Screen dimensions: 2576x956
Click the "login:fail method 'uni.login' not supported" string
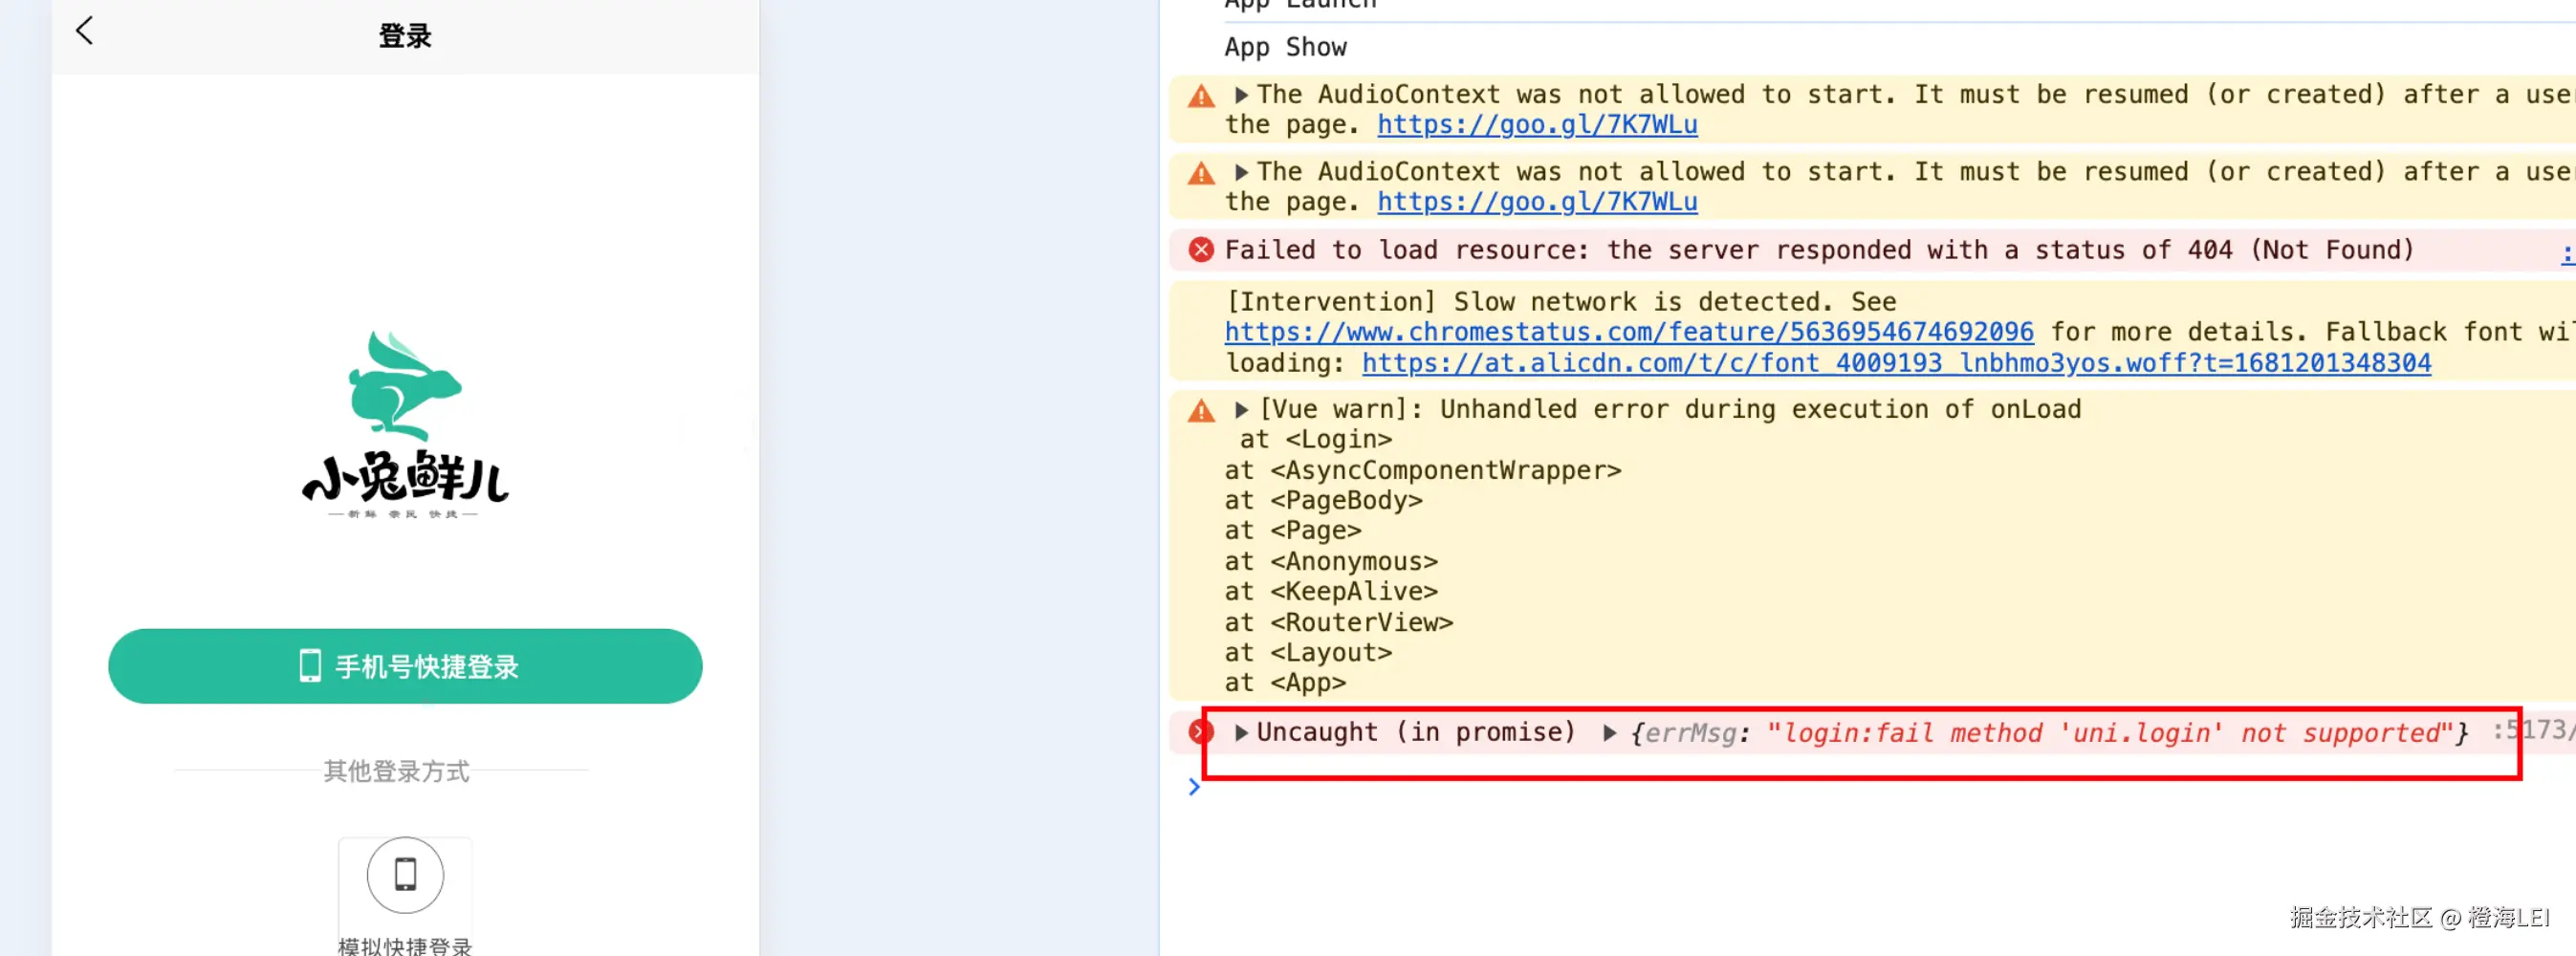[x=2111, y=733]
